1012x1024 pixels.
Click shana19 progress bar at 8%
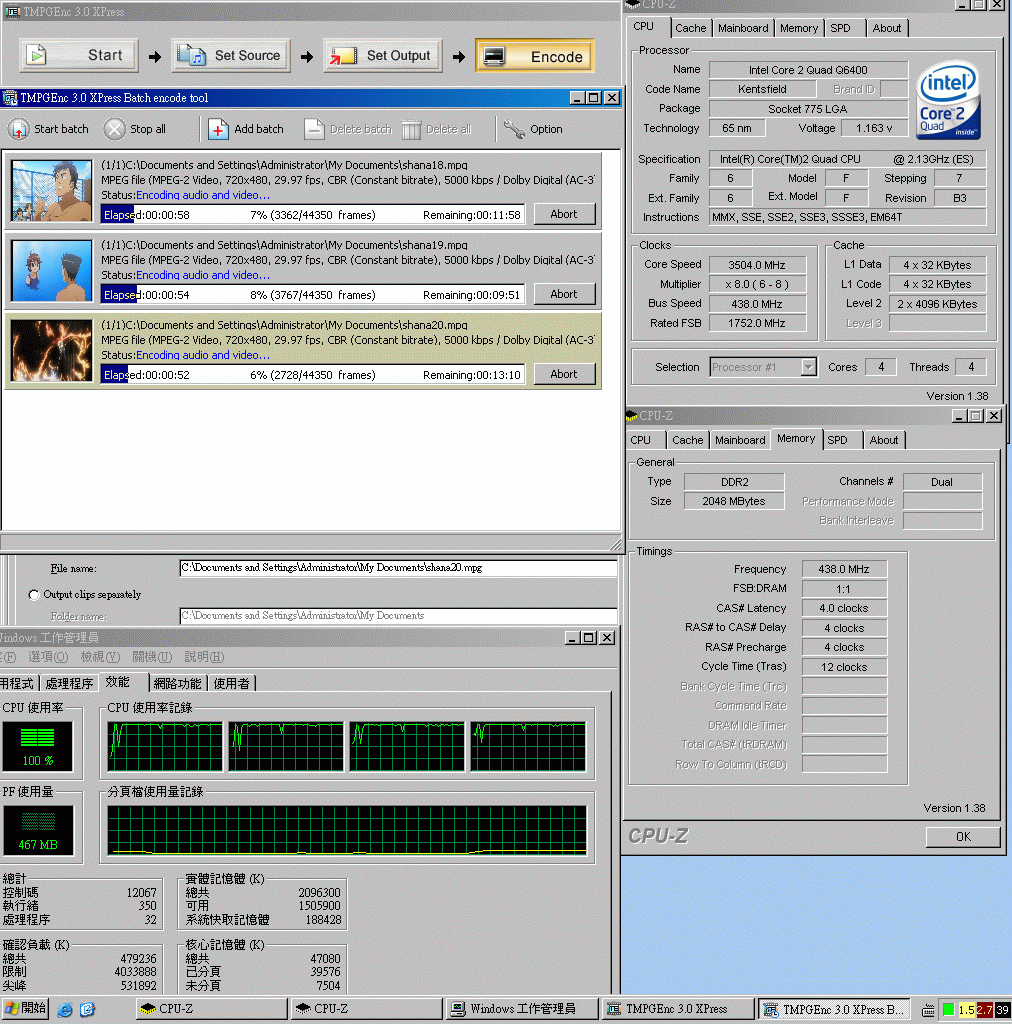coord(313,295)
